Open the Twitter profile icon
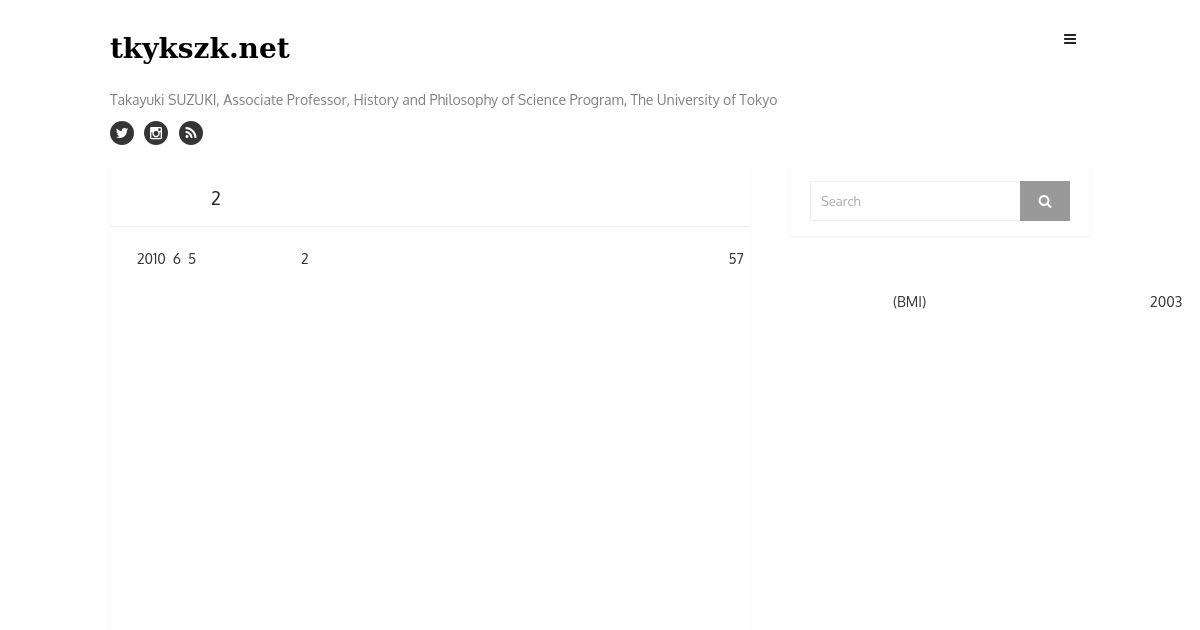Screen dimensions: 1200x630 (122, 133)
